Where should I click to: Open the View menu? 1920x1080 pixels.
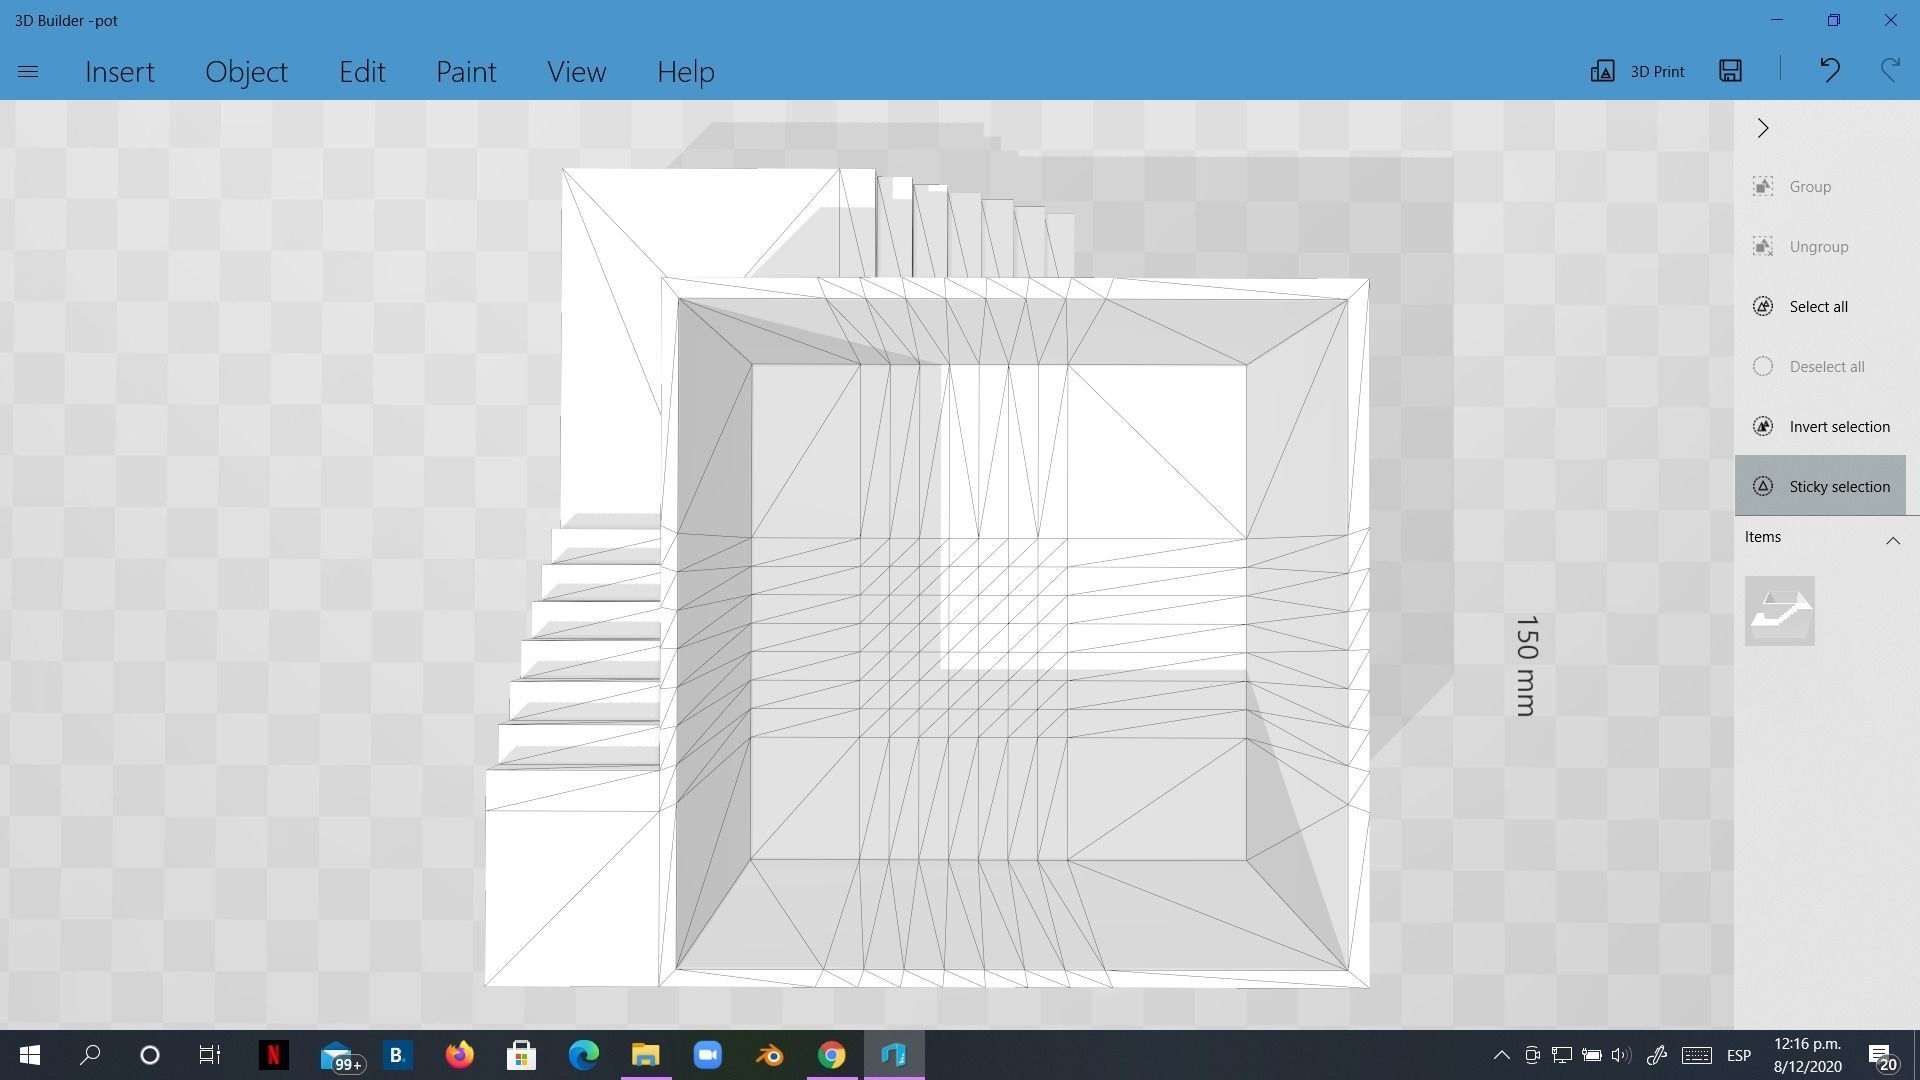coord(576,72)
